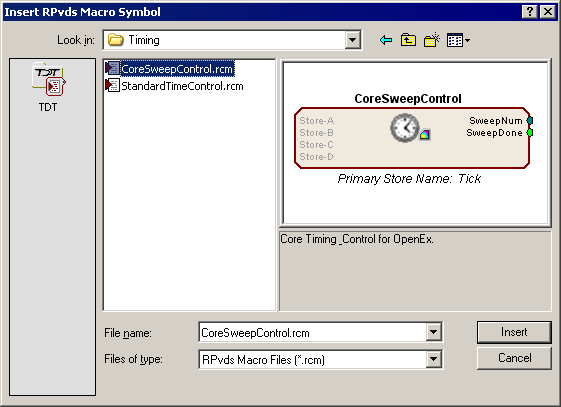Close the Insert RPvds Macro Symbol dialog
This screenshot has width=561, height=407.
[x=548, y=12]
